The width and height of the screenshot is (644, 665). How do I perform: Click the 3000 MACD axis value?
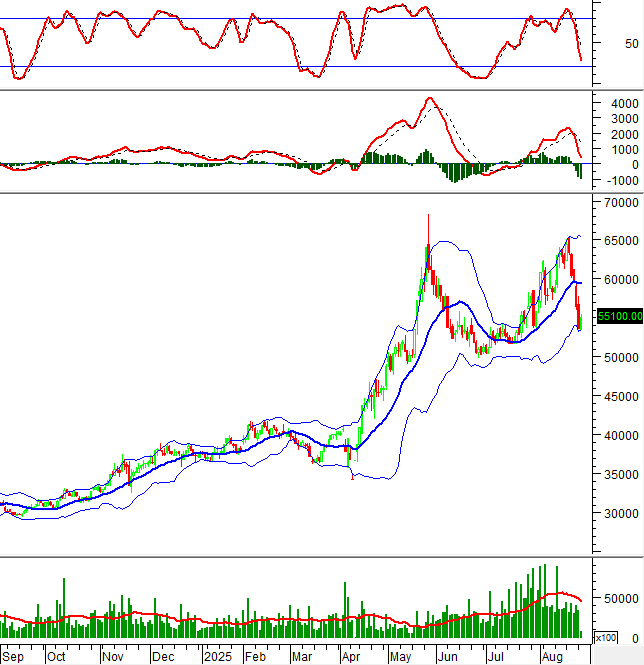coord(624,119)
